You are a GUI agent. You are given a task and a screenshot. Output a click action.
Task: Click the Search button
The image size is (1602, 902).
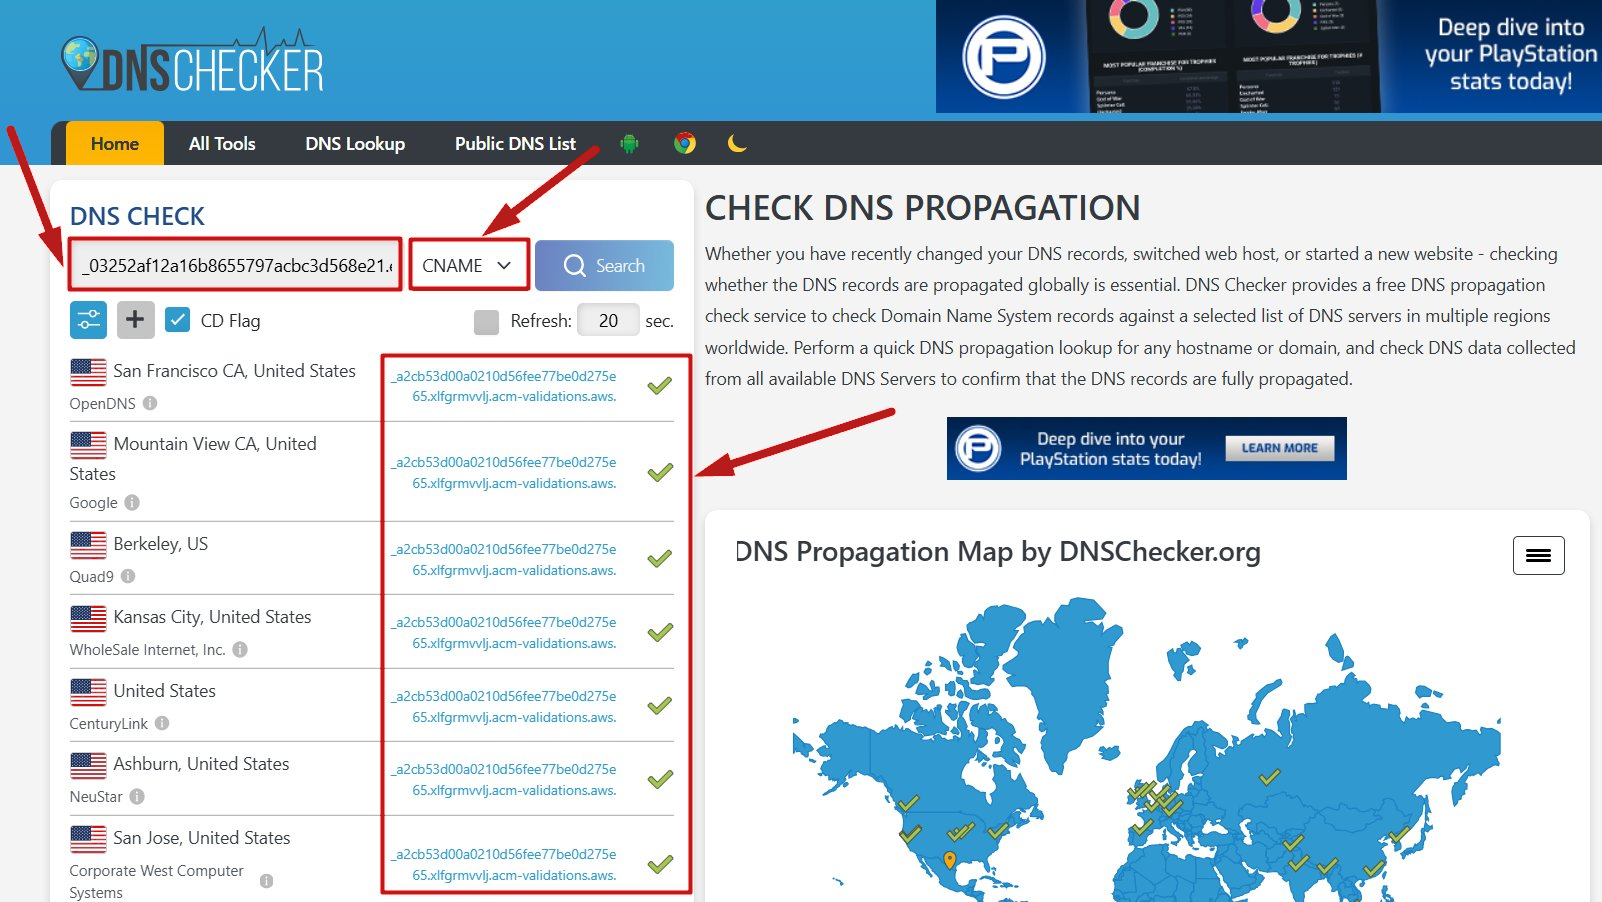604,265
